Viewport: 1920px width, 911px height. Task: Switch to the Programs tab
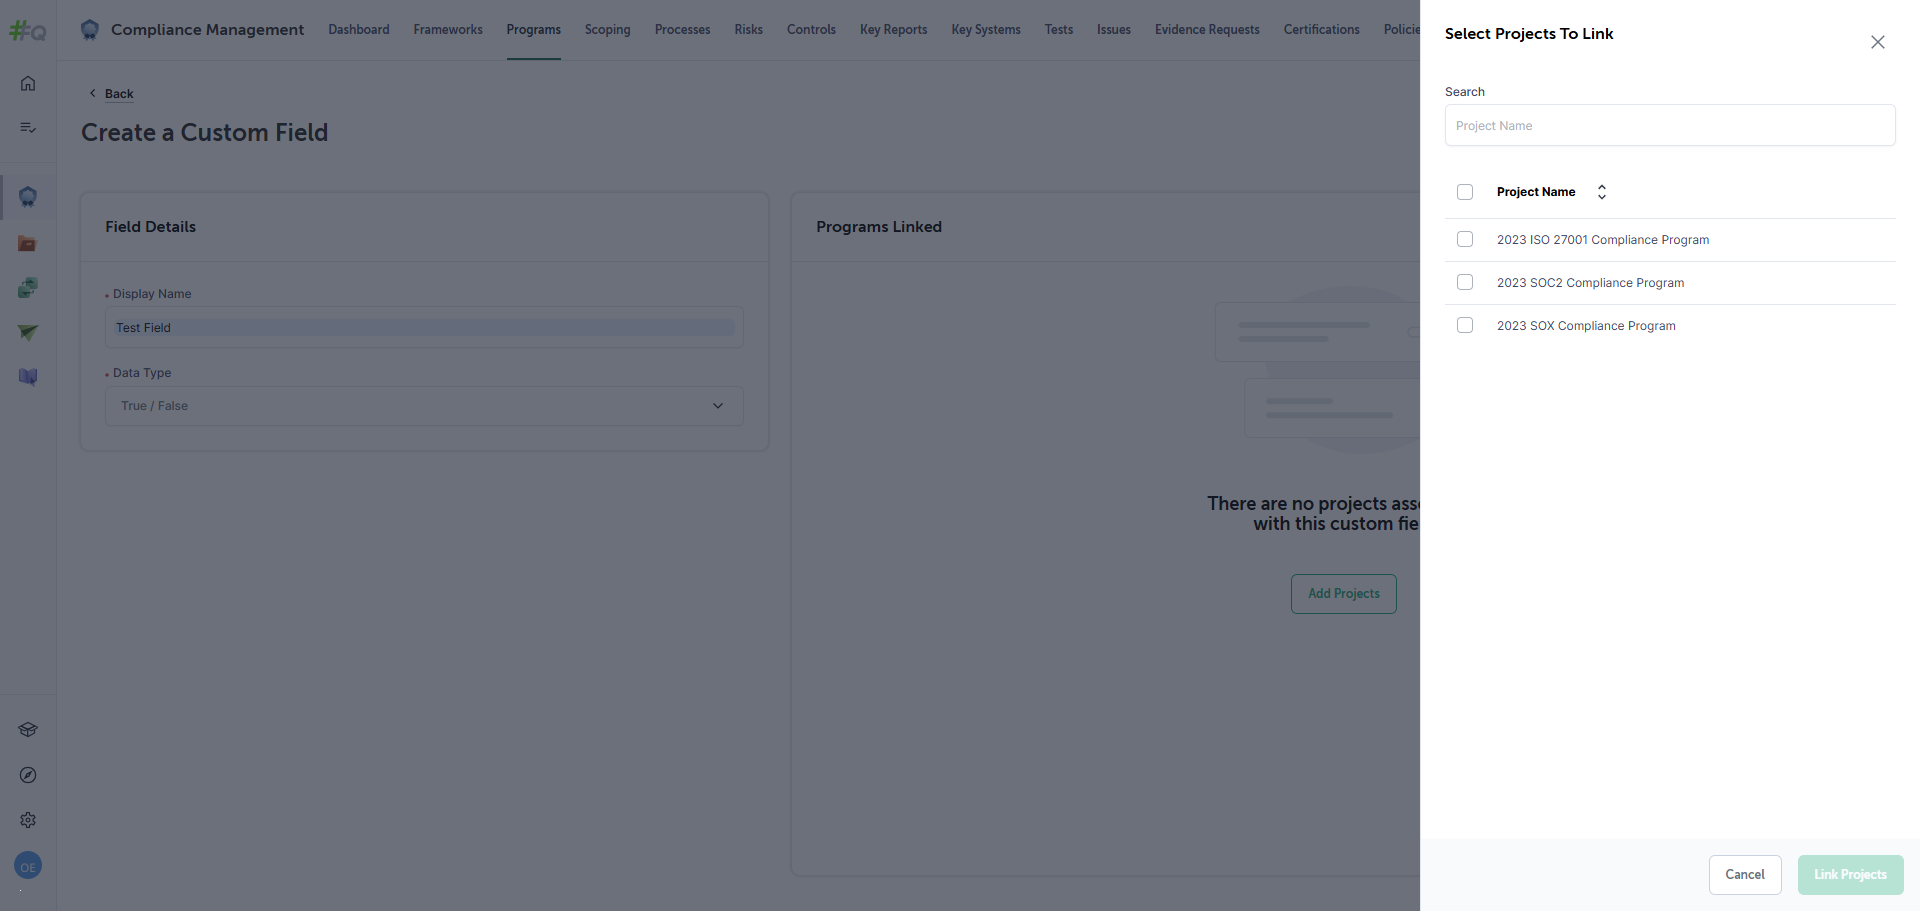[x=534, y=30]
